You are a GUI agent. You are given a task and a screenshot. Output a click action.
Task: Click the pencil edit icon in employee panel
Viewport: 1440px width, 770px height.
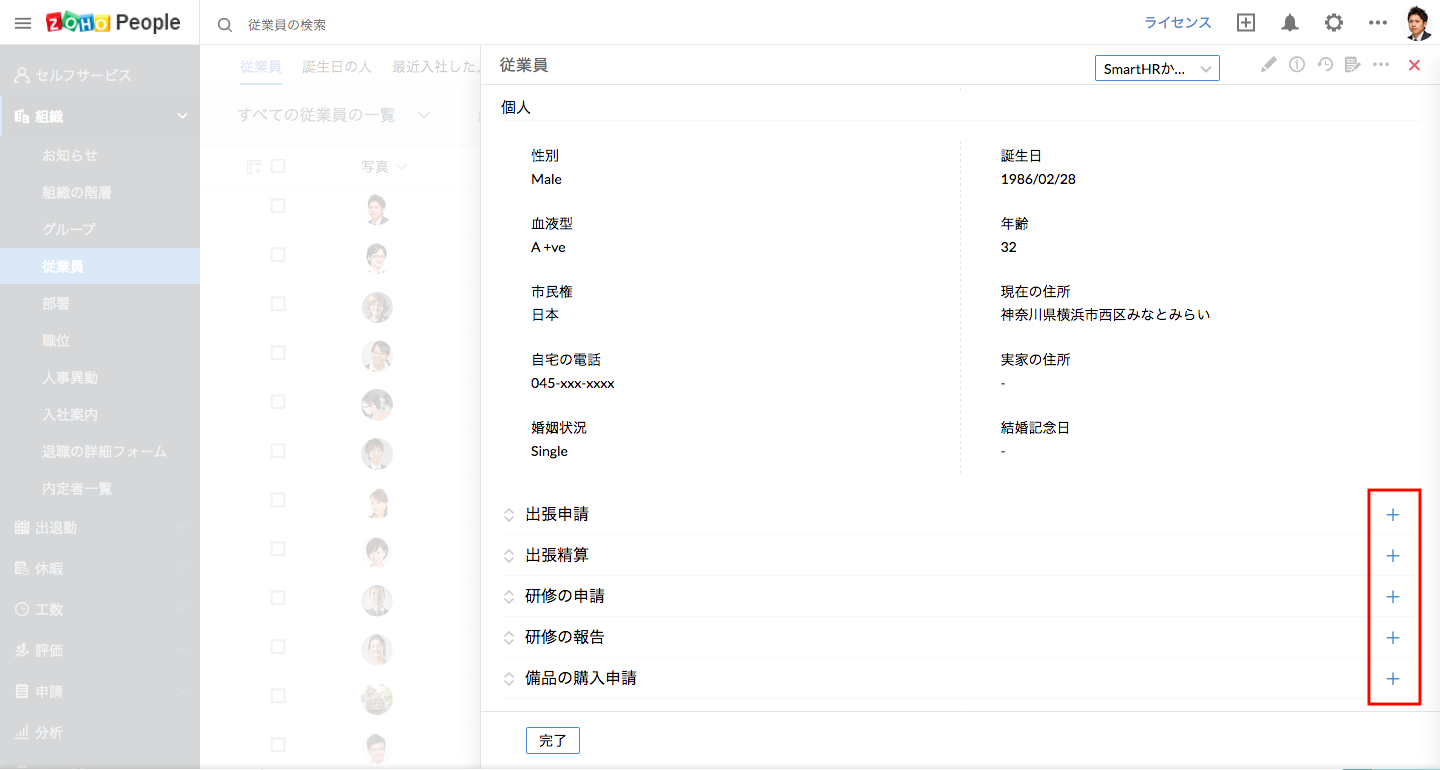coord(1269,65)
